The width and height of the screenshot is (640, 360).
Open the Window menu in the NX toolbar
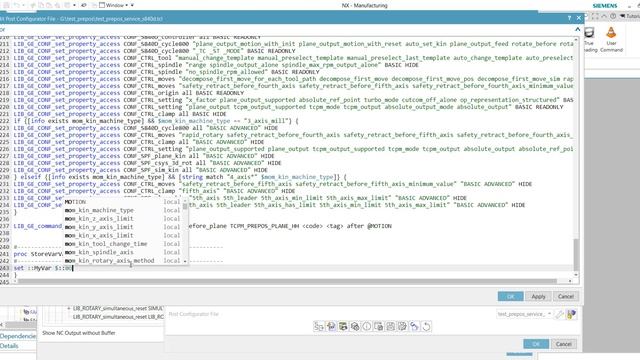click(113, 5)
